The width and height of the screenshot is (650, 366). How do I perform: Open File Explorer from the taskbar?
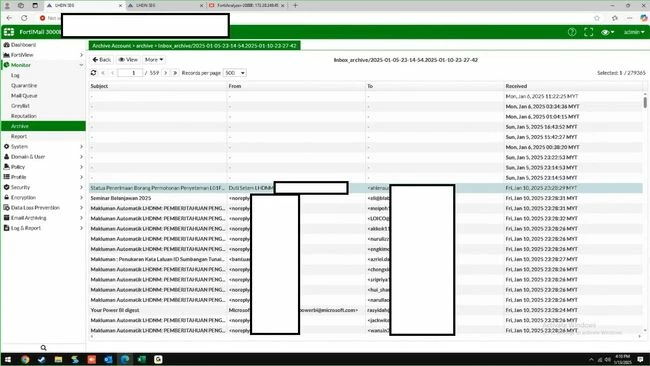[58, 359]
